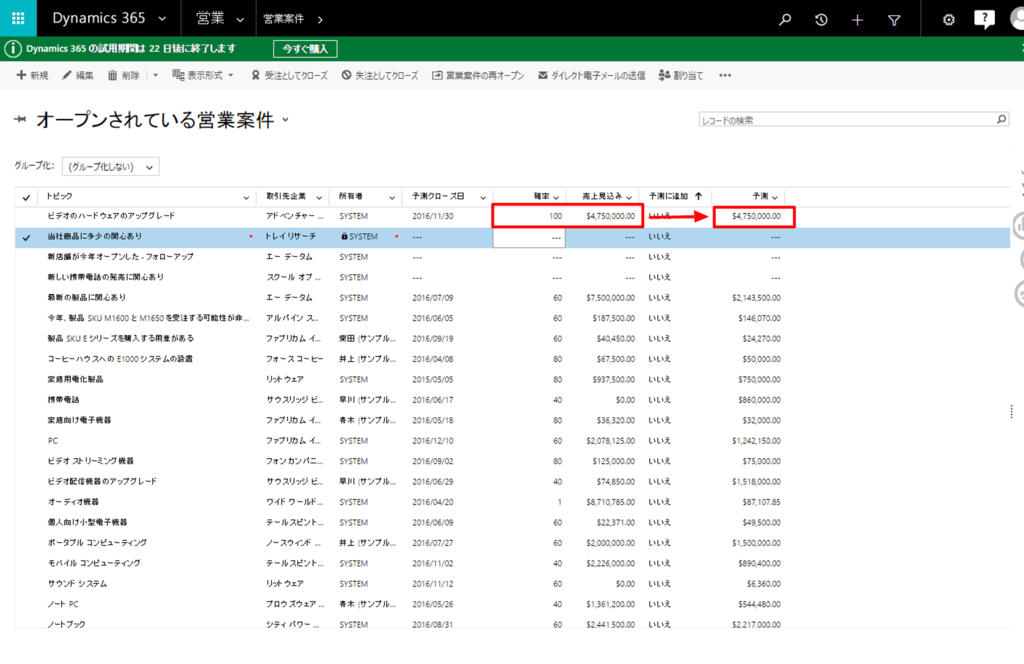
Task: Click the 割り当て assign command
Action: pos(681,75)
